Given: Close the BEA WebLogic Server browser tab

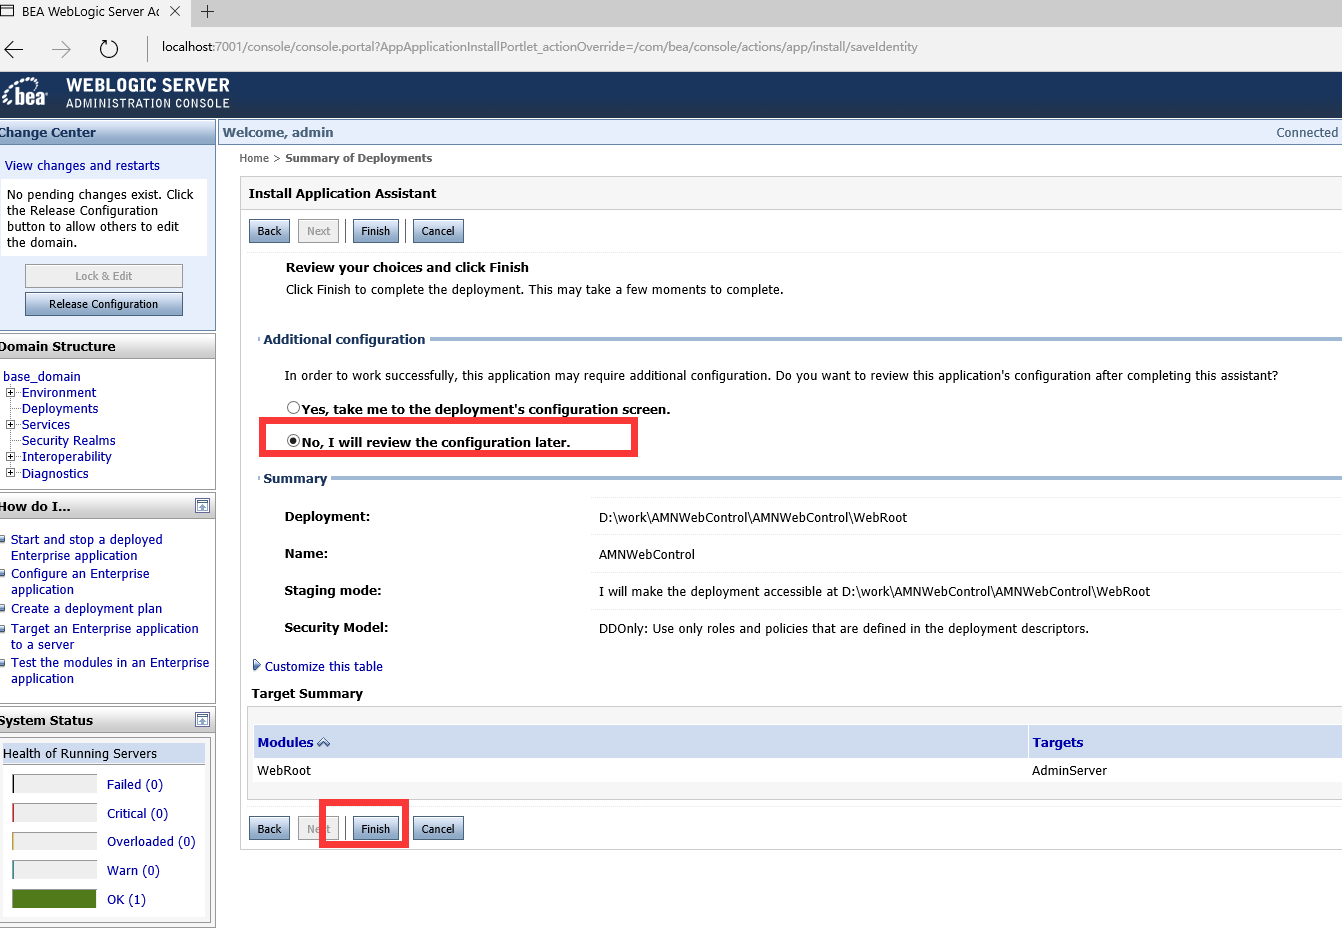Looking at the screenshot, I should coord(175,11).
